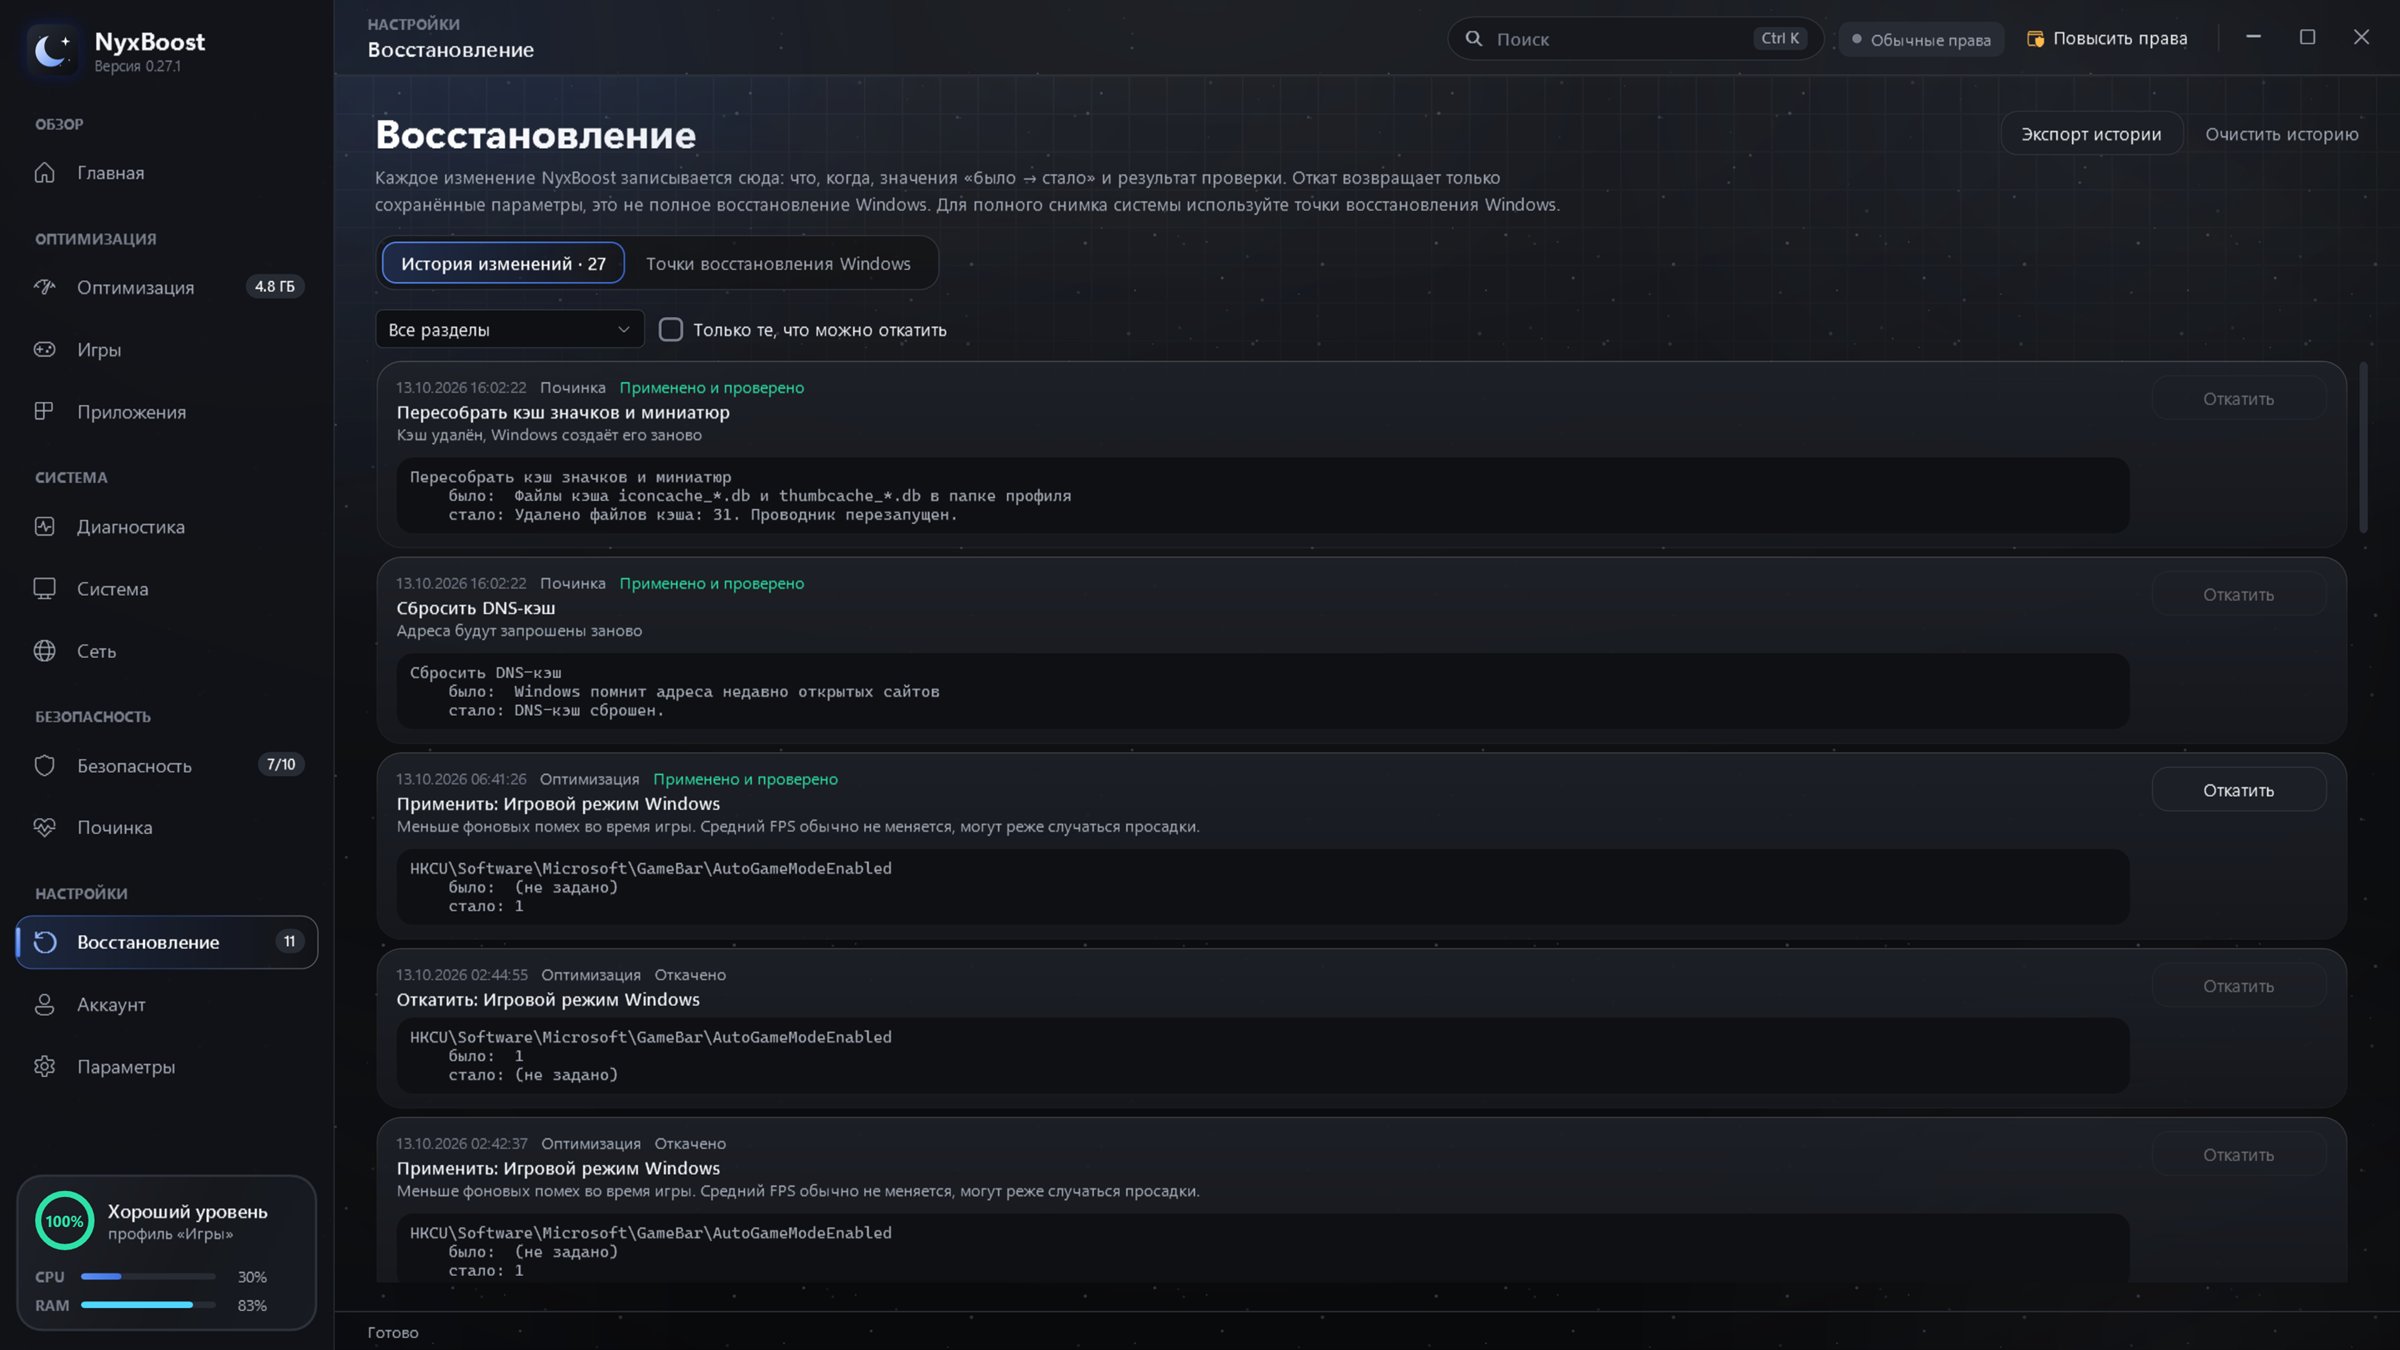The height and width of the screenshot is (1350, 2400).
Task: Click Откатить for Сбросить DNS-кэш entry
Action: tap(2238, 595)
